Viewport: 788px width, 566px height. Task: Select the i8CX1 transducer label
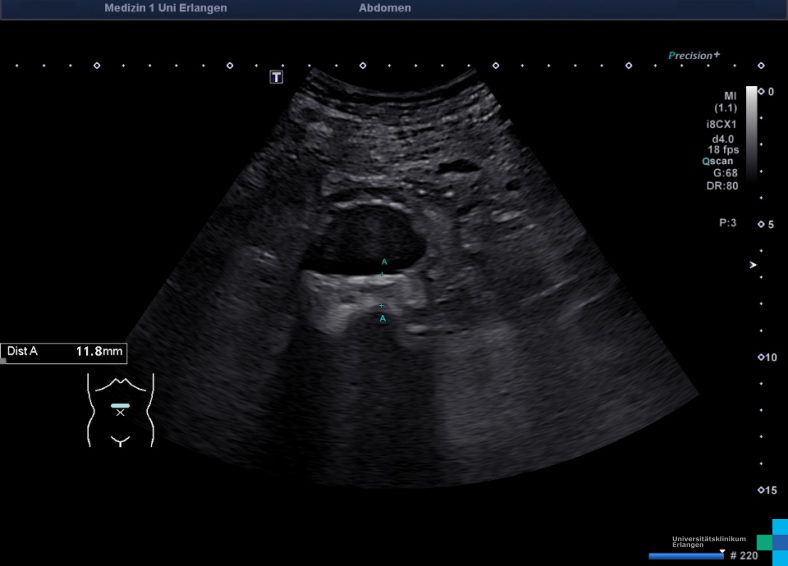[x=721, y=124]
